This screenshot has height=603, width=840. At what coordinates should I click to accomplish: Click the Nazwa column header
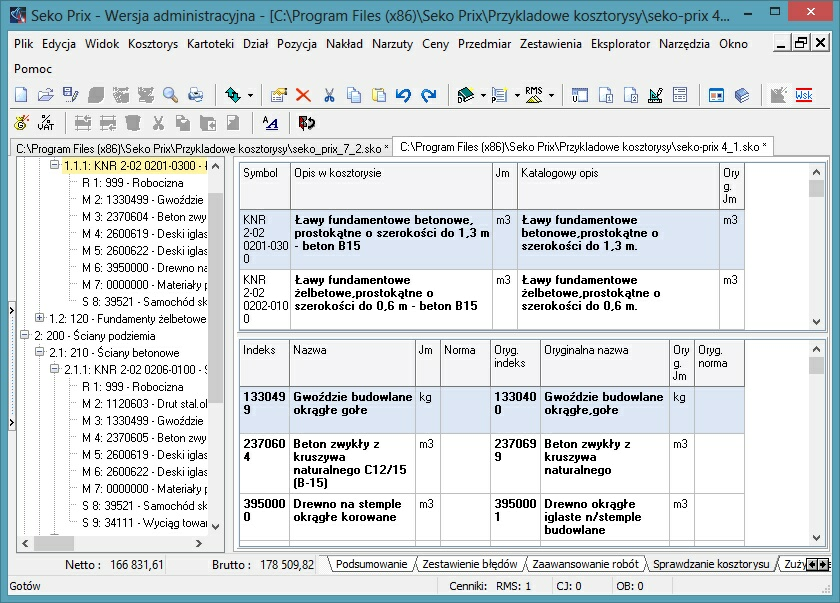[352, 363]
